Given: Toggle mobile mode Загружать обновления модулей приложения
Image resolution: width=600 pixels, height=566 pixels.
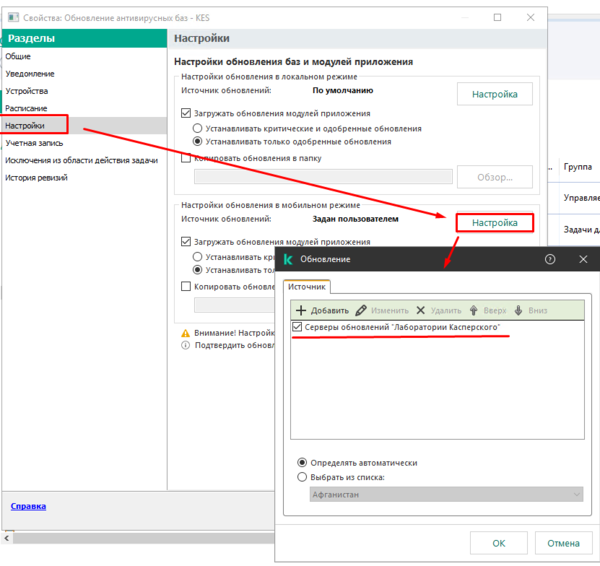Looking at the screenshot, I should 186,242.
